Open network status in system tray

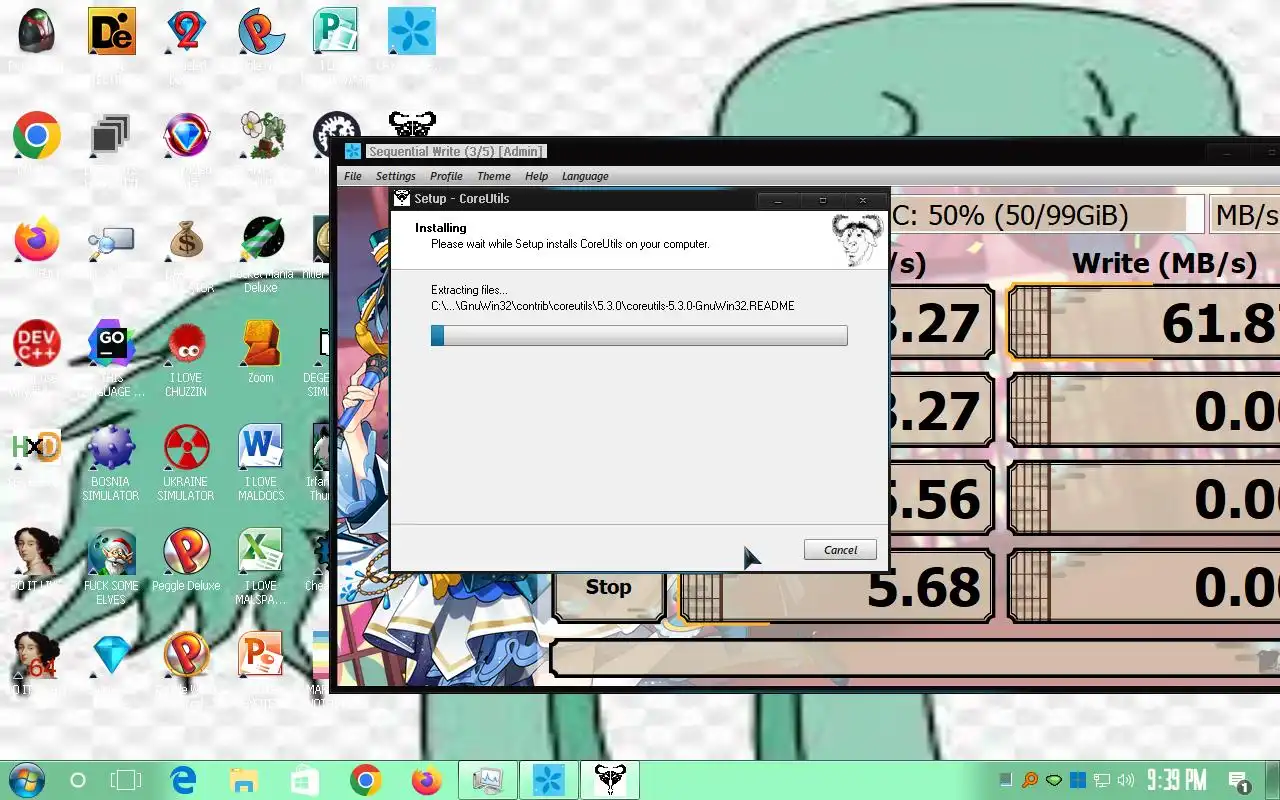click(1101, 780)
